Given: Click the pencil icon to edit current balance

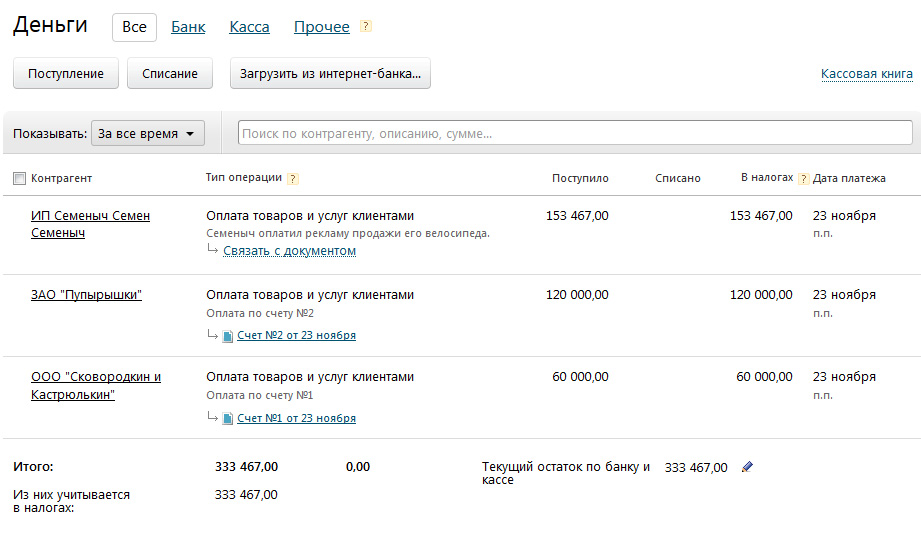Looking at the screenshot, I should pos(747,467).
